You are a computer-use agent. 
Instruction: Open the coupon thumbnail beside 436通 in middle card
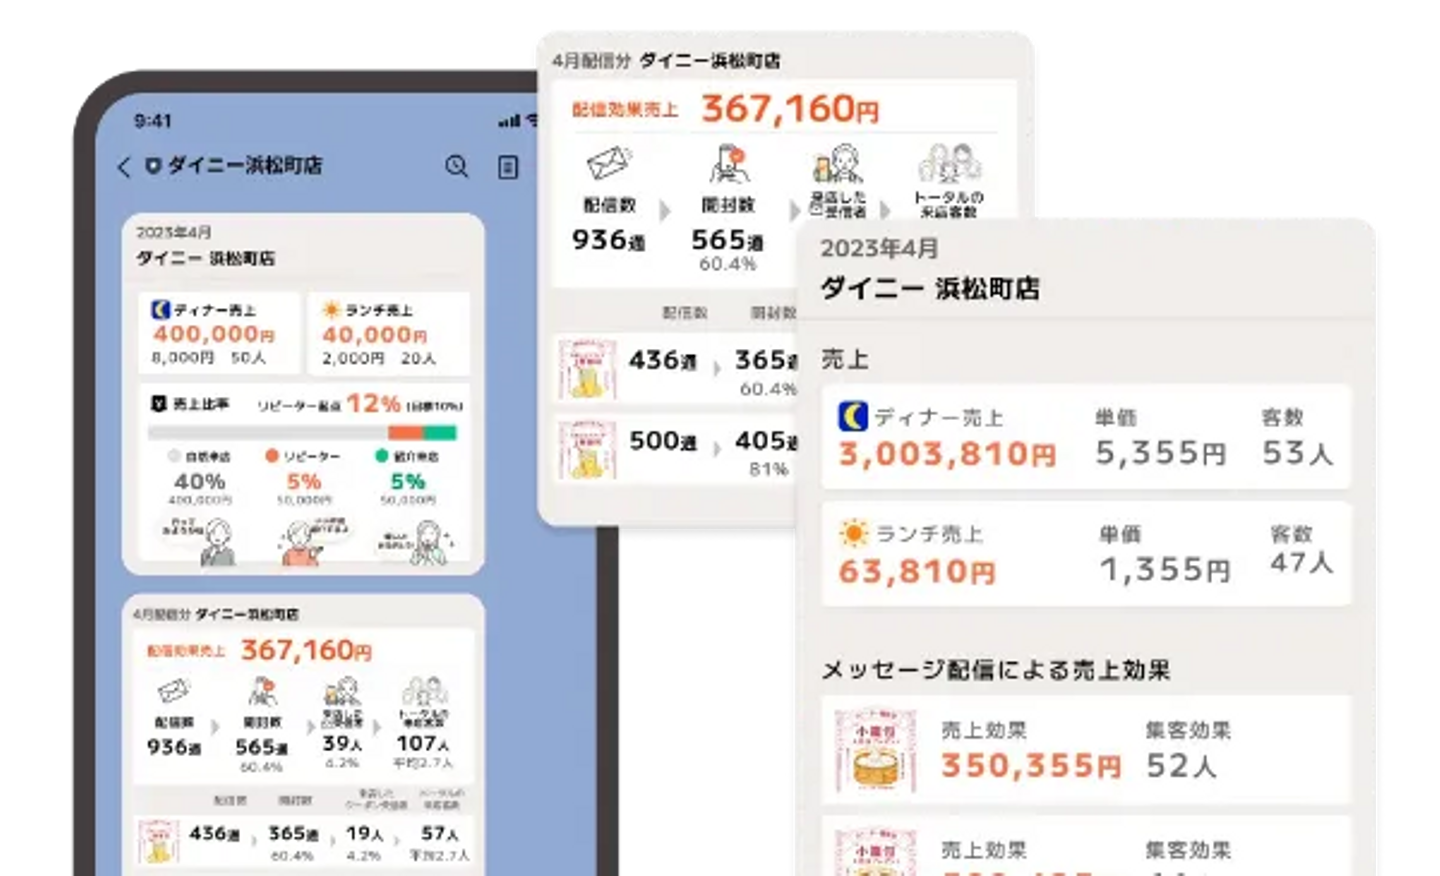(x=587, y=369)
